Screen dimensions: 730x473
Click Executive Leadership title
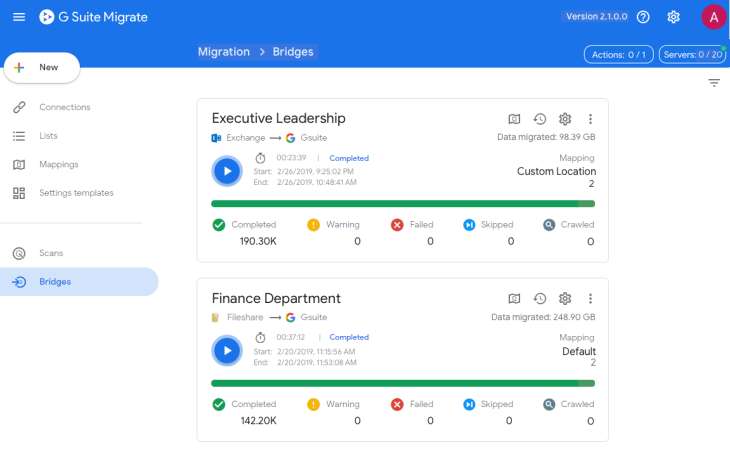click(x=278, y=118)
